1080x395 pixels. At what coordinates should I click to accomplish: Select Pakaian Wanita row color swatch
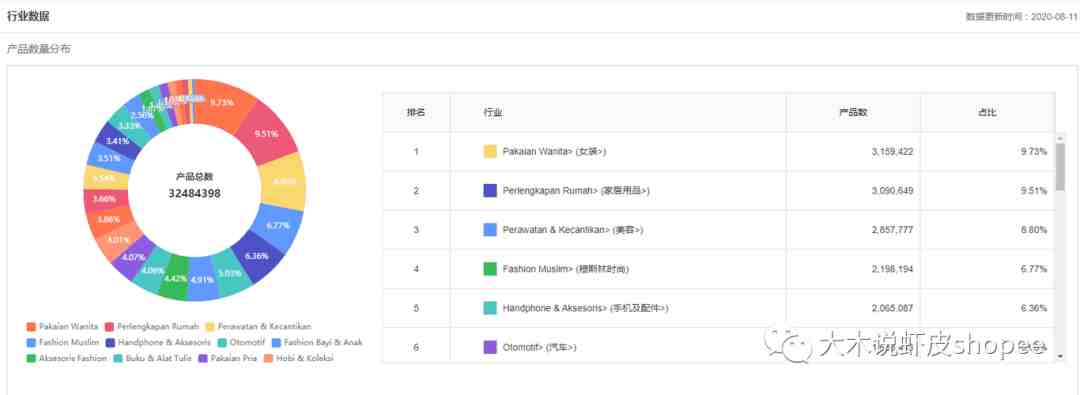pos(490,152)
